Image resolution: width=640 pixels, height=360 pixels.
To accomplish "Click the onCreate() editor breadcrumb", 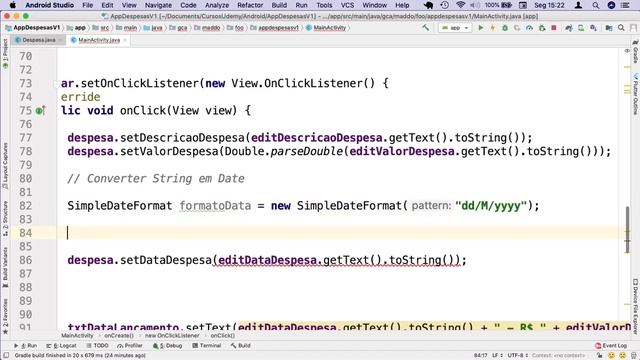I will [118, 336].
